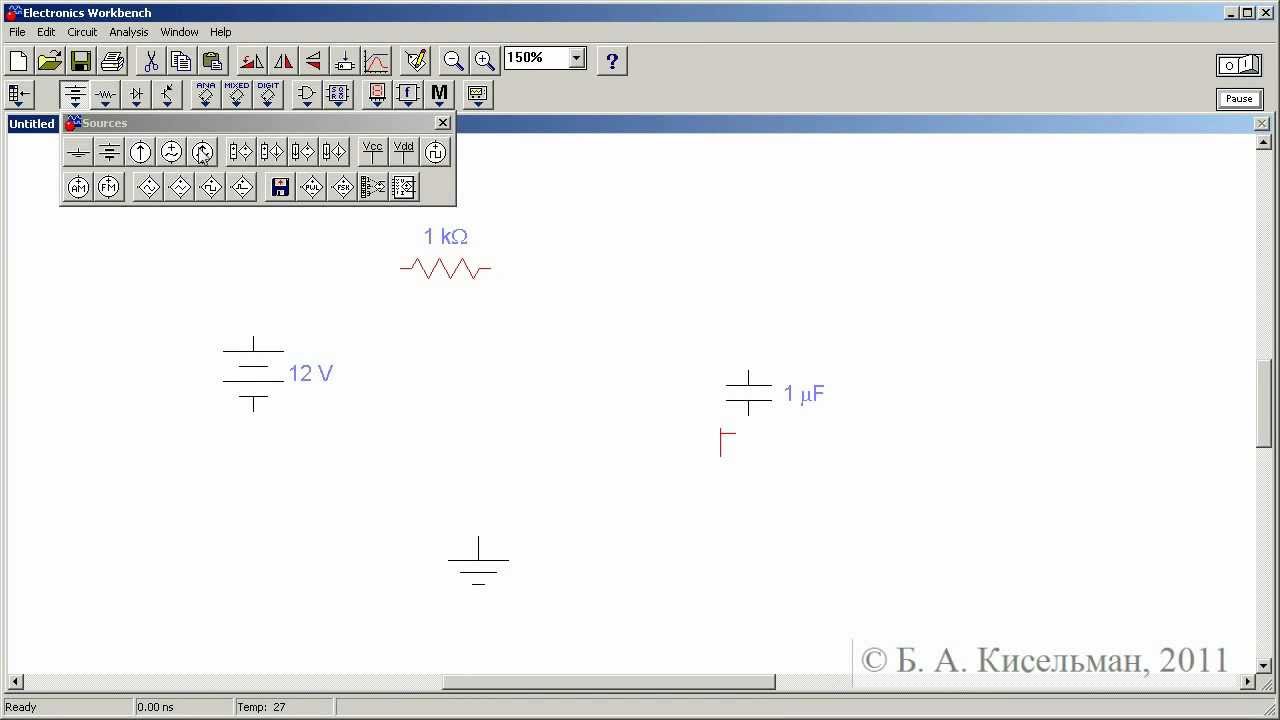Open the Miscellaneous (M) parts bin
Screen dimensions: 1280x720
click(439, 95)
